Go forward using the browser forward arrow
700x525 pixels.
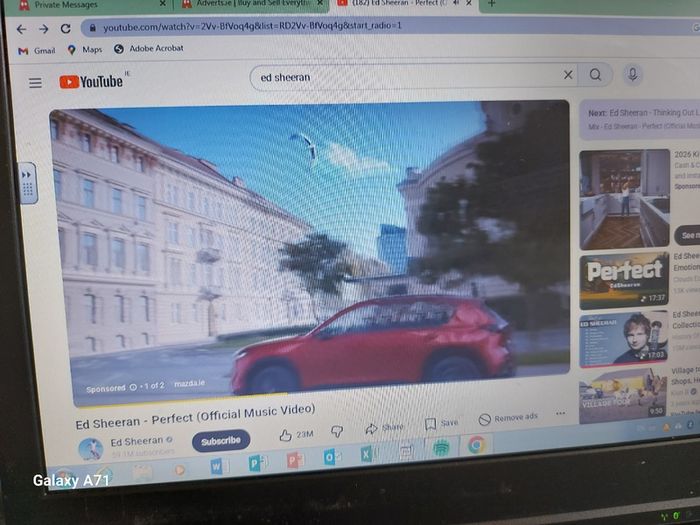(x=43, y=29)
